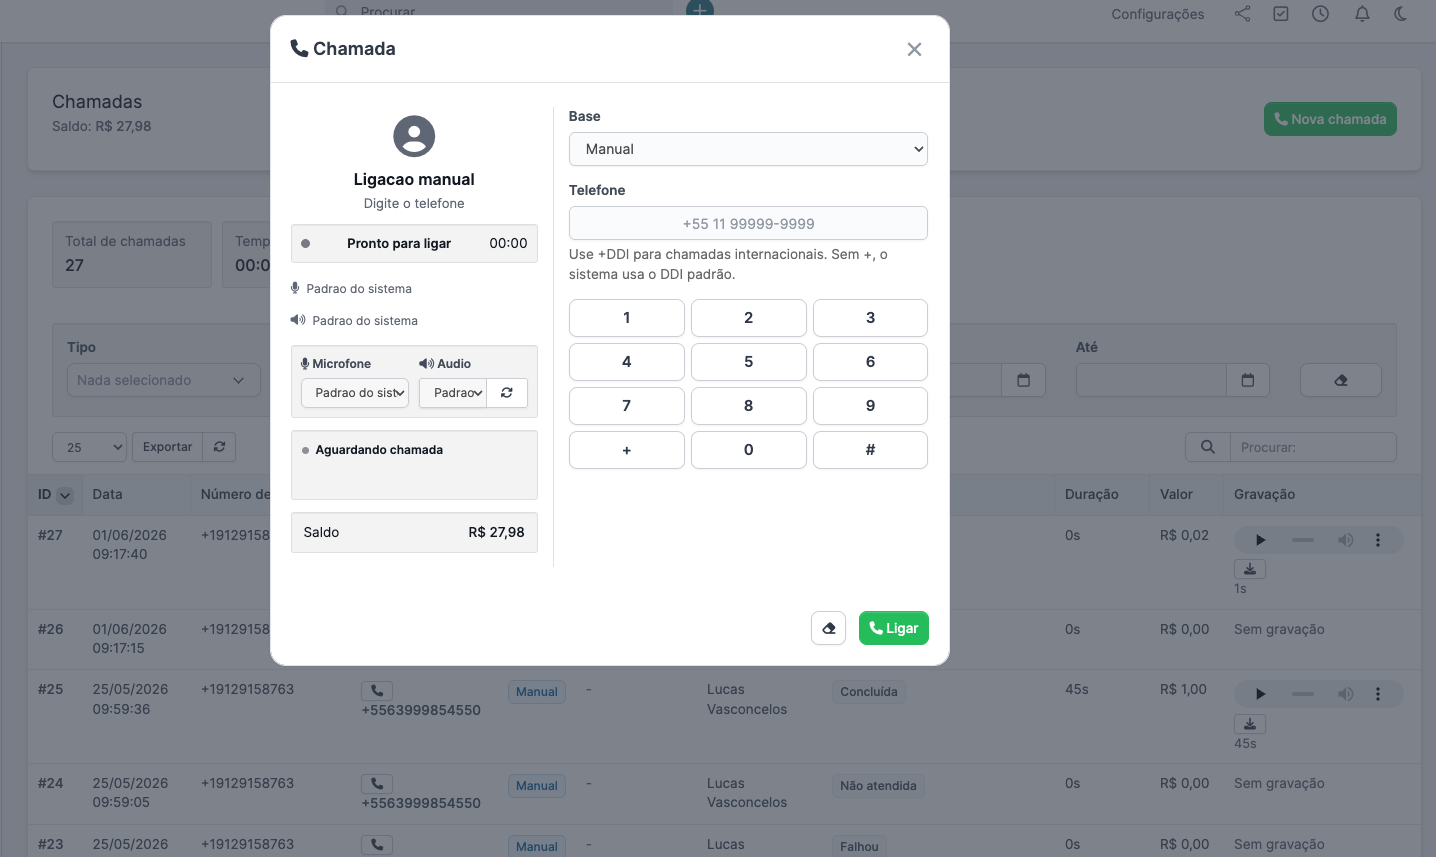The height and width of the screenshot is (857, 1436).
Task: Open the page size dropdown showing 25
Action: (90, 447)
